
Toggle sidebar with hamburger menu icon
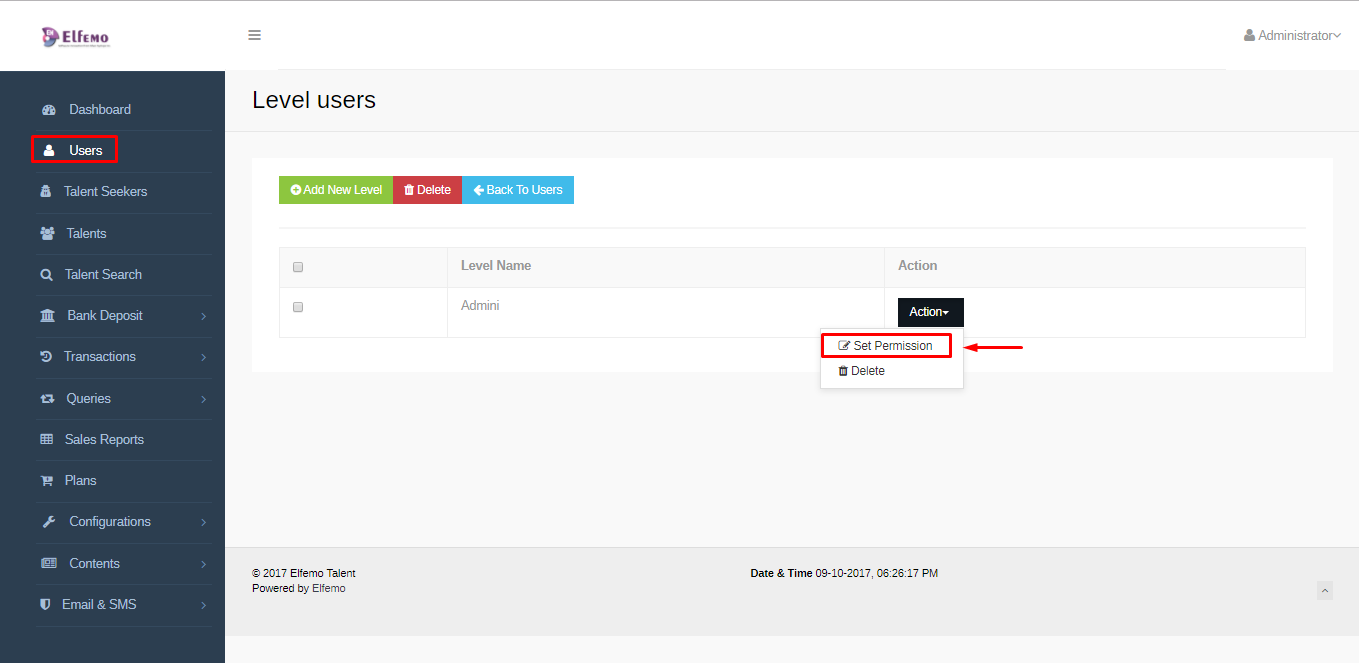(254, 35)
